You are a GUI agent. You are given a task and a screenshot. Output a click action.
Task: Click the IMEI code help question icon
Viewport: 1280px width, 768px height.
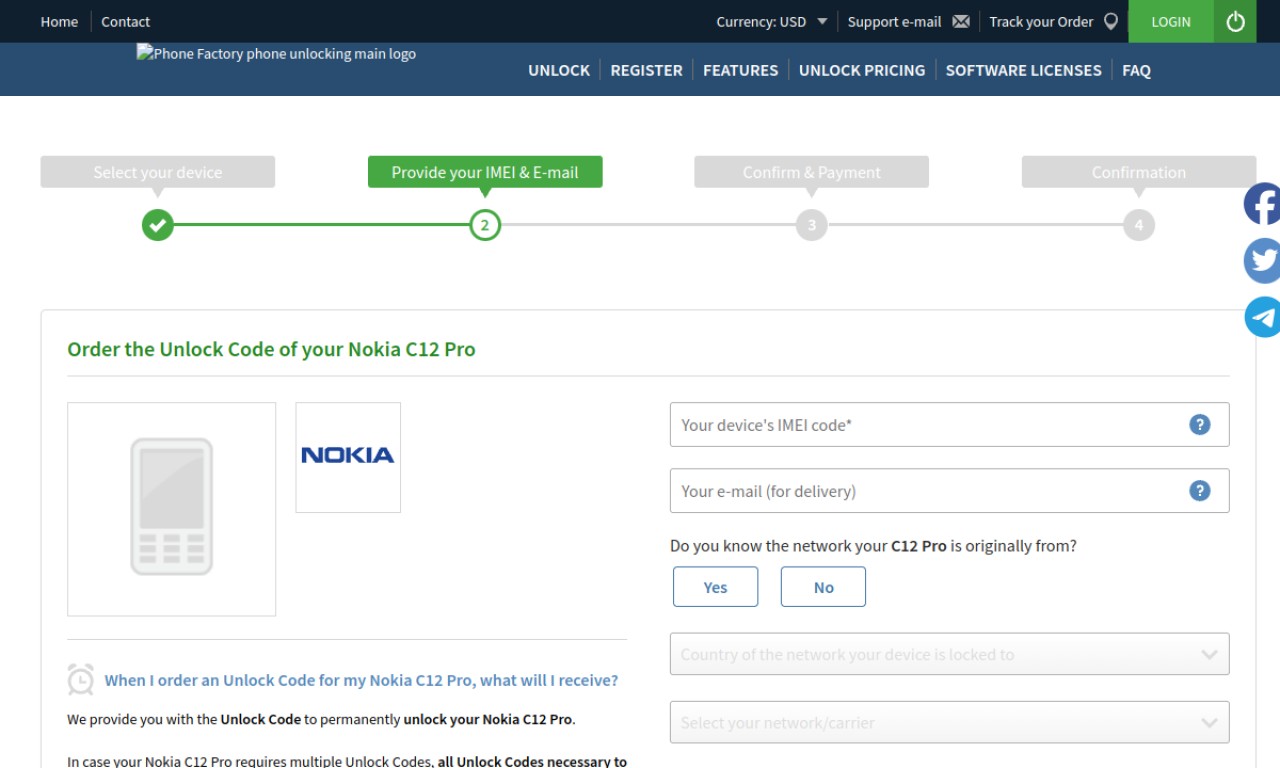click(1200, 424)
